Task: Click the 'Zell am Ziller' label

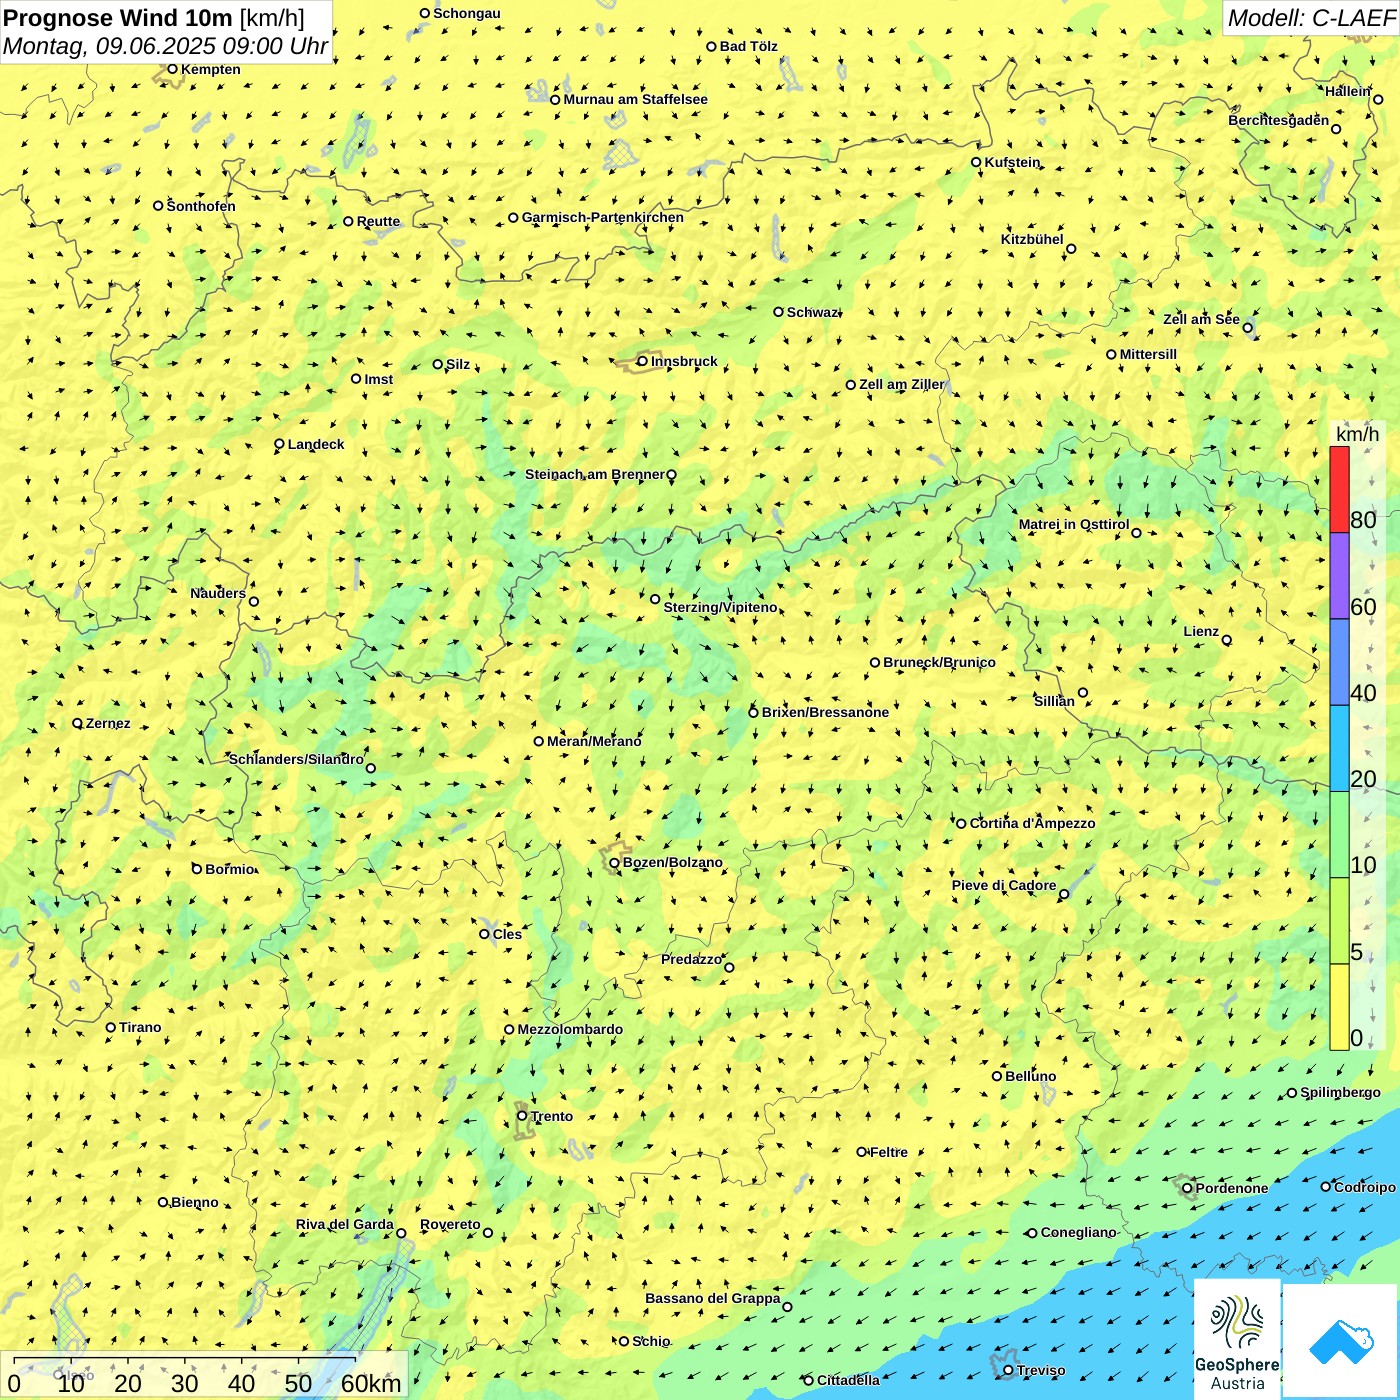Action: [x=901, y=384]
